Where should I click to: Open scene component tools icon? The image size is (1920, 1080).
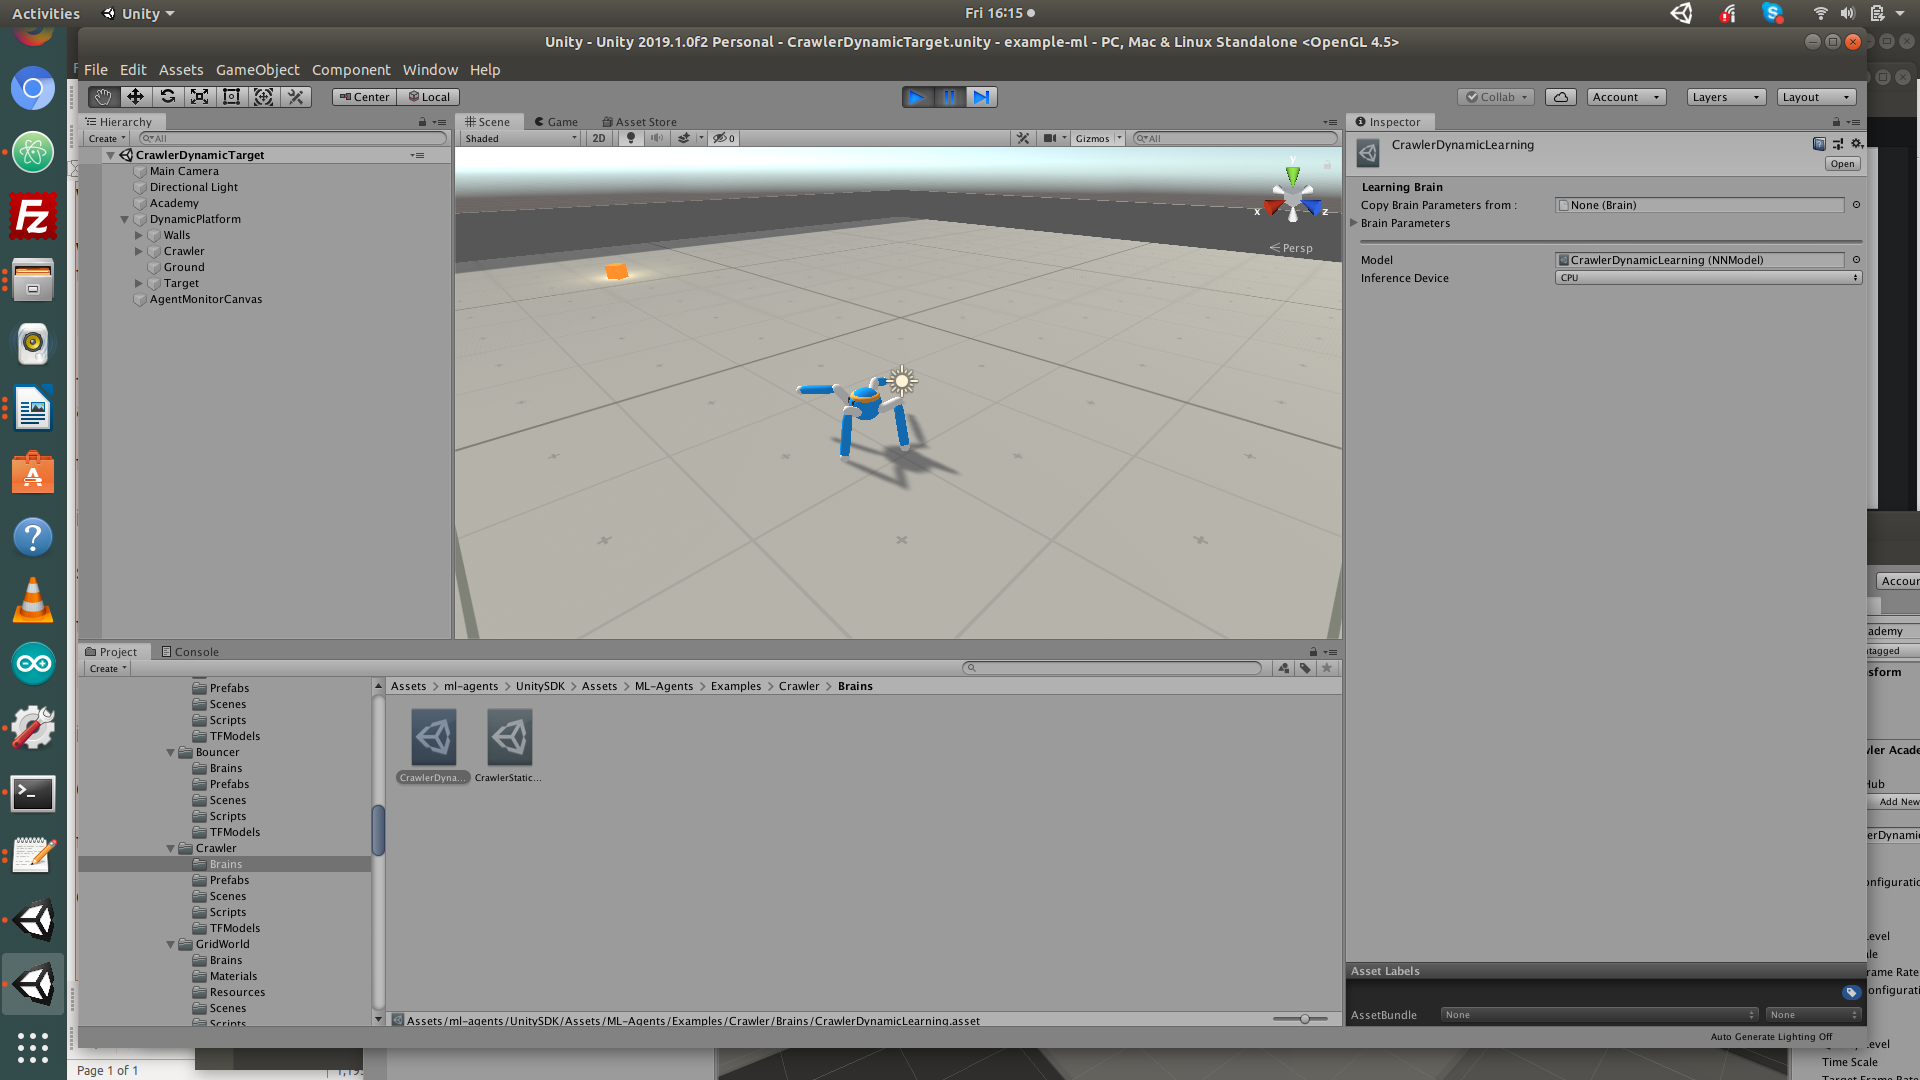pos(1023,138)
